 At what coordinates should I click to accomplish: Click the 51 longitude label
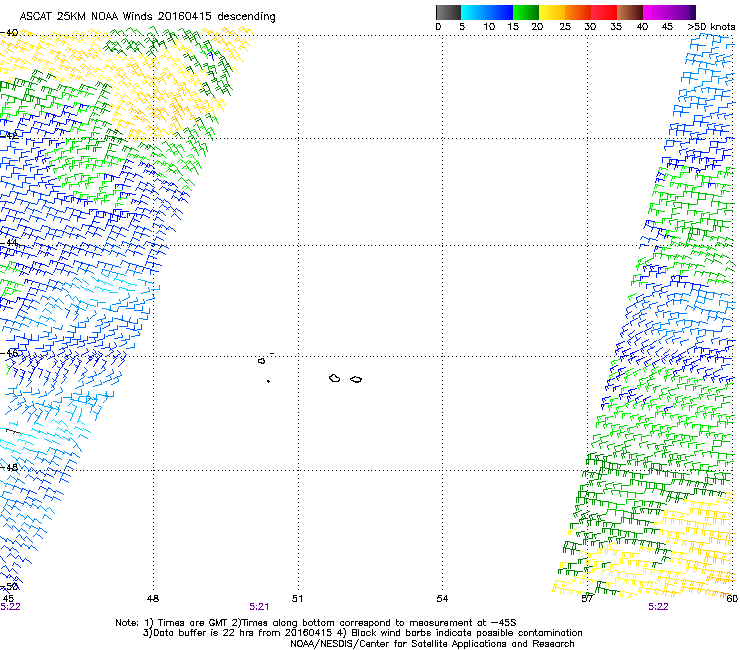point(297,599)
